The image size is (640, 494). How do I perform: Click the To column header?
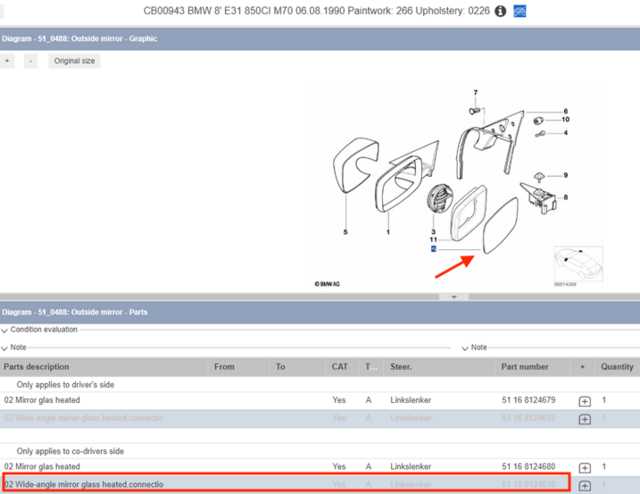tap(298, 367)
